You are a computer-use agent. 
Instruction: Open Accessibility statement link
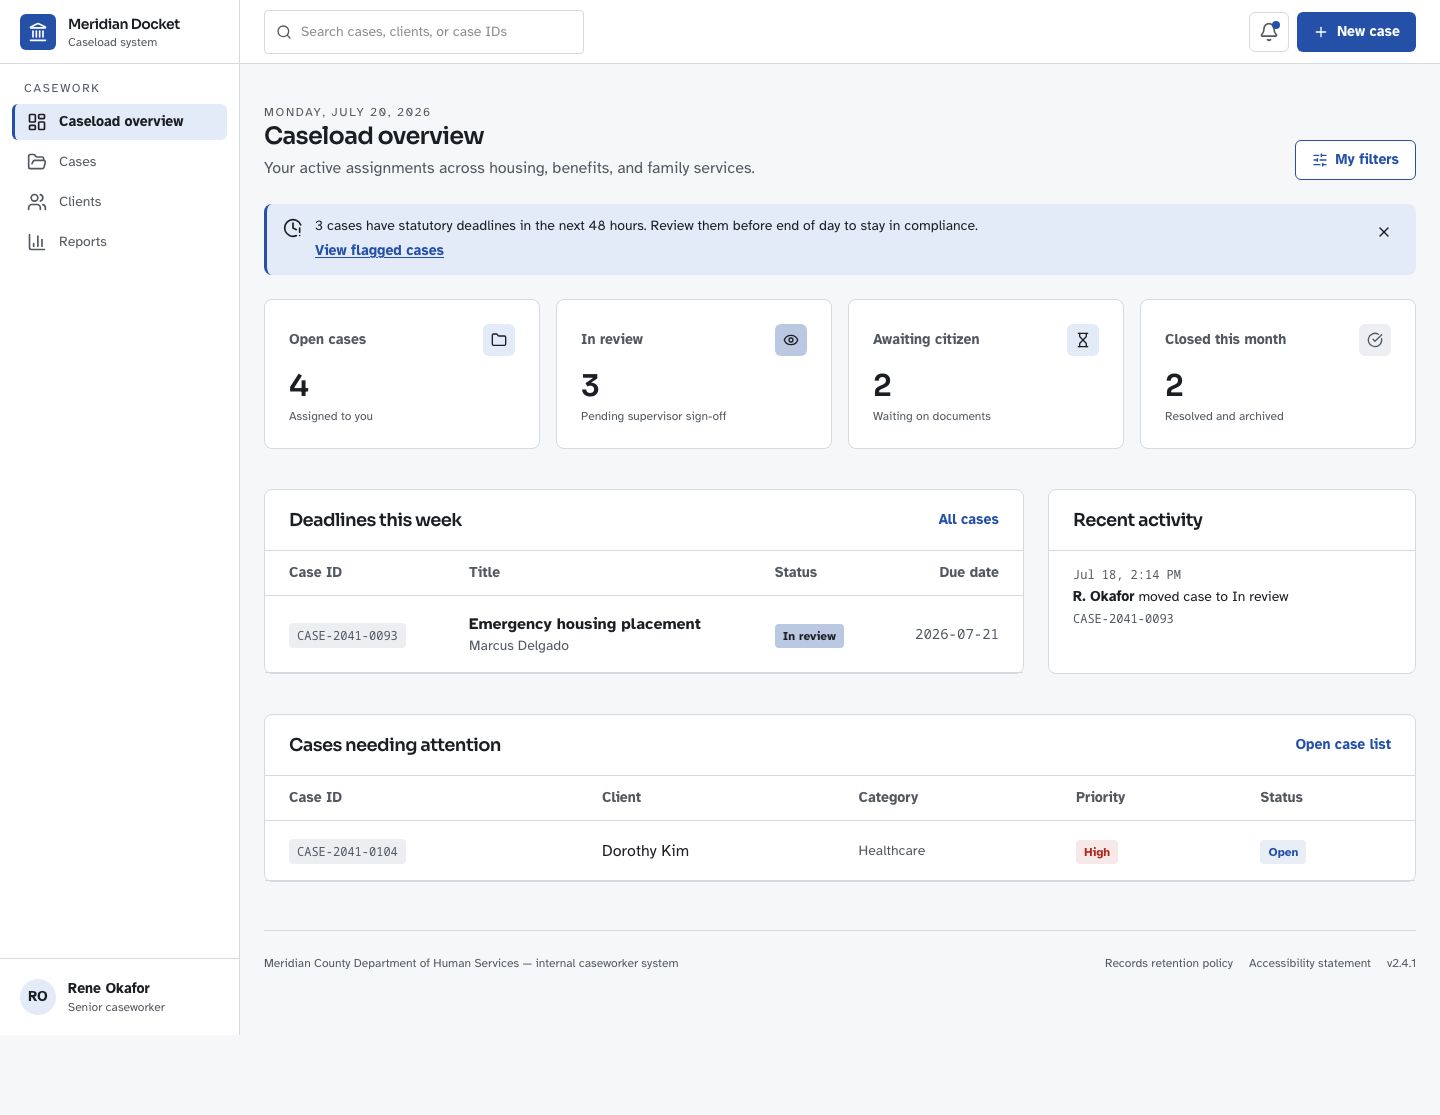click(1309, 963)
